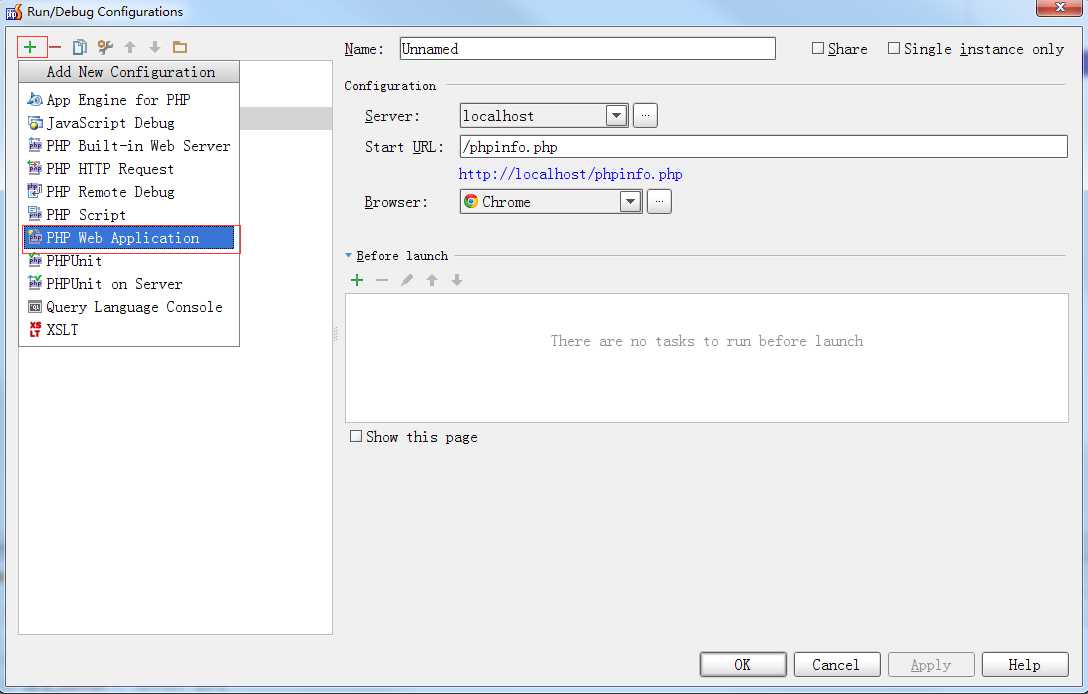The image size is (1088, 694).
Task: Click the PHP Script icon
Action: click(35, 214)
